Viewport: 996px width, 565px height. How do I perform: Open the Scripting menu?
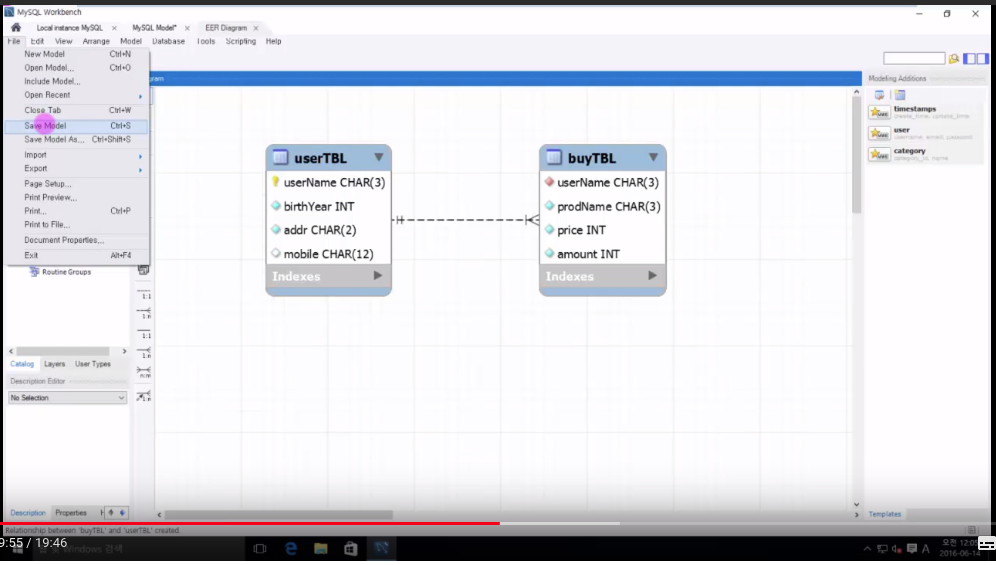click(241, 41)
